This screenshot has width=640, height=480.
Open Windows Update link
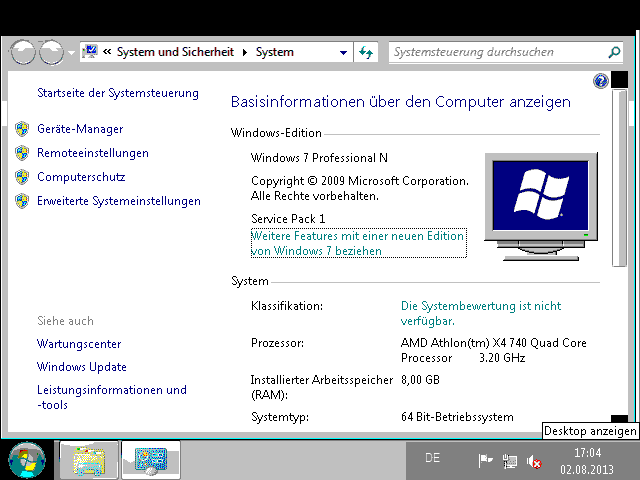(82, 367)
